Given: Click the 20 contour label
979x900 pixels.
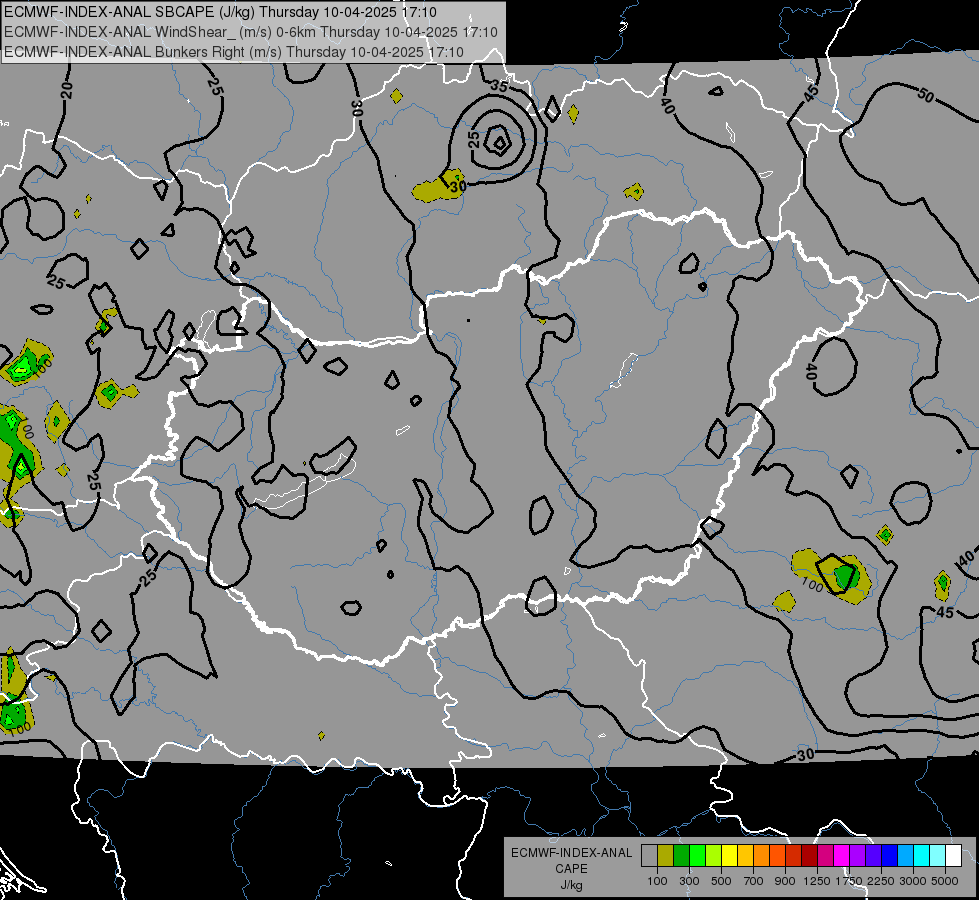Looking at the screenshot, I should point(67,91).
